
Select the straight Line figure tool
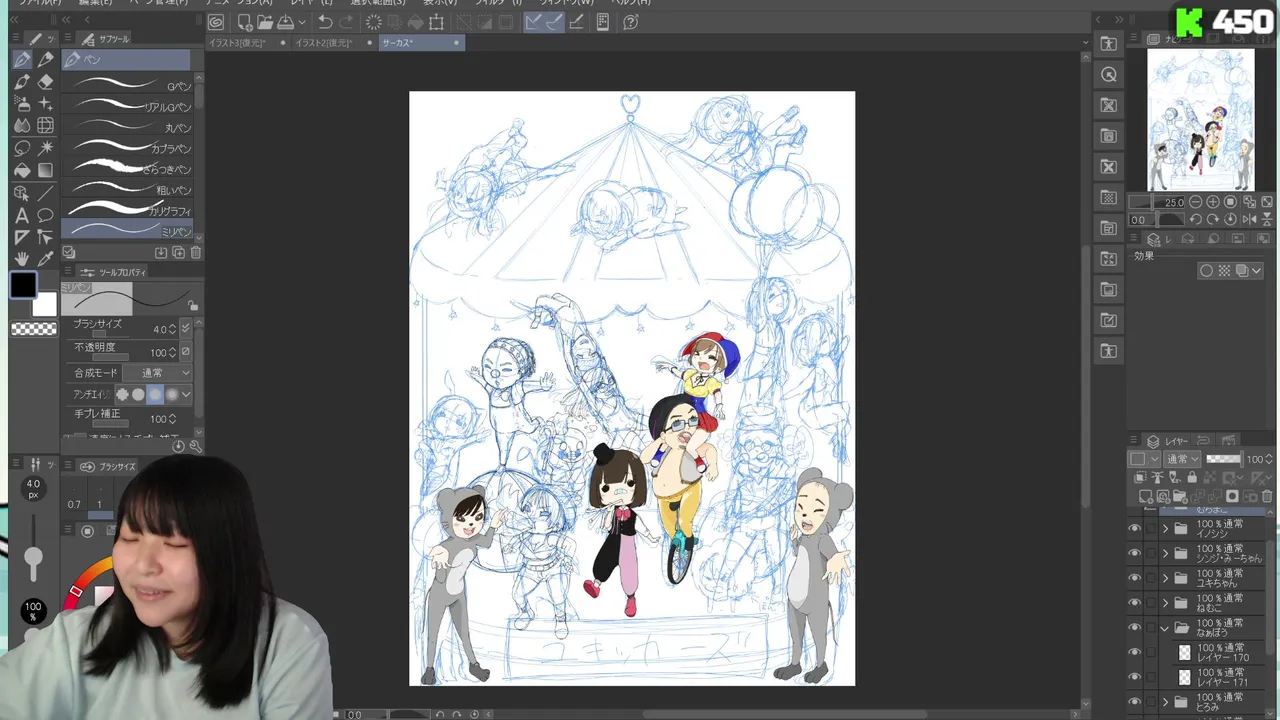coord(45,193)
